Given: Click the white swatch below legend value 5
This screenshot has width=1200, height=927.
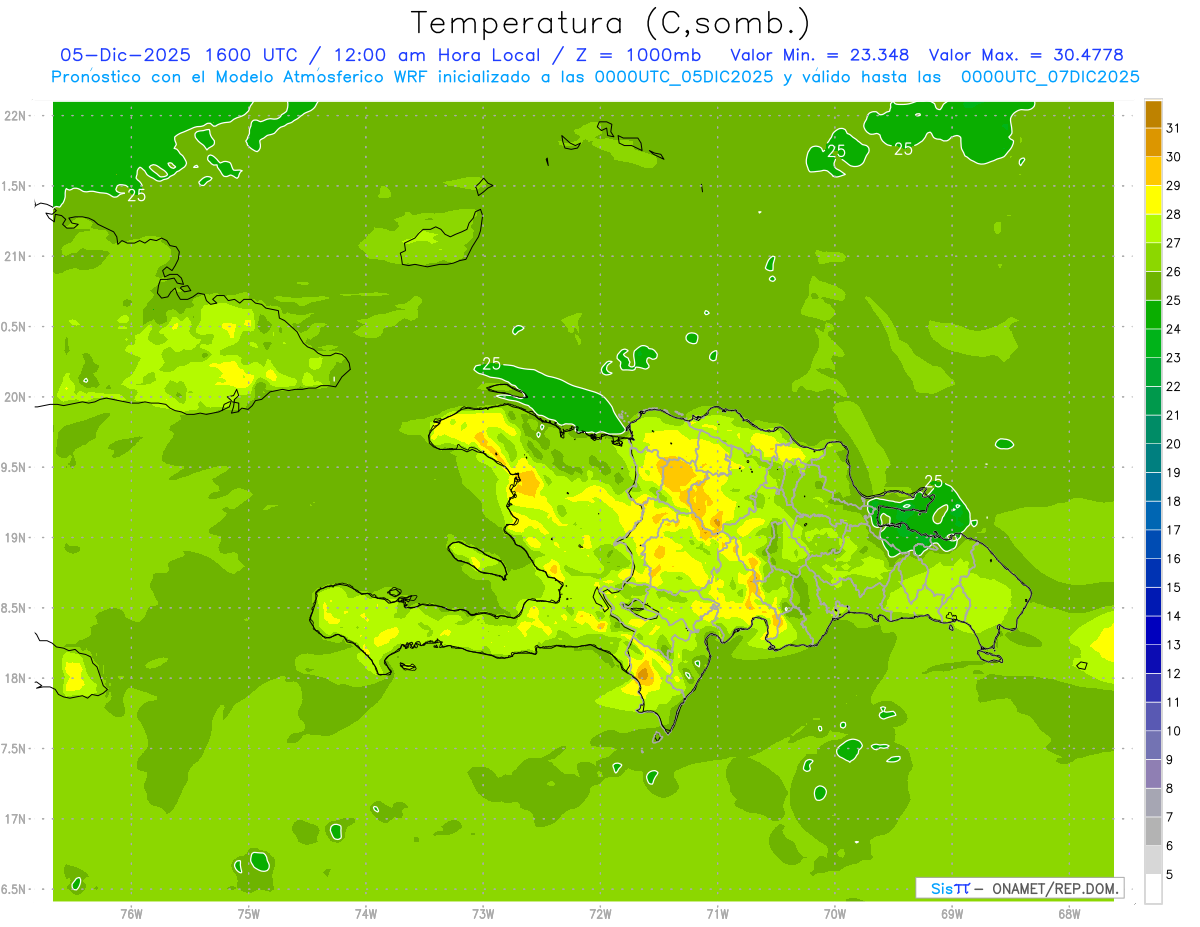Looking at the screenshot, I should (1153, 889).
